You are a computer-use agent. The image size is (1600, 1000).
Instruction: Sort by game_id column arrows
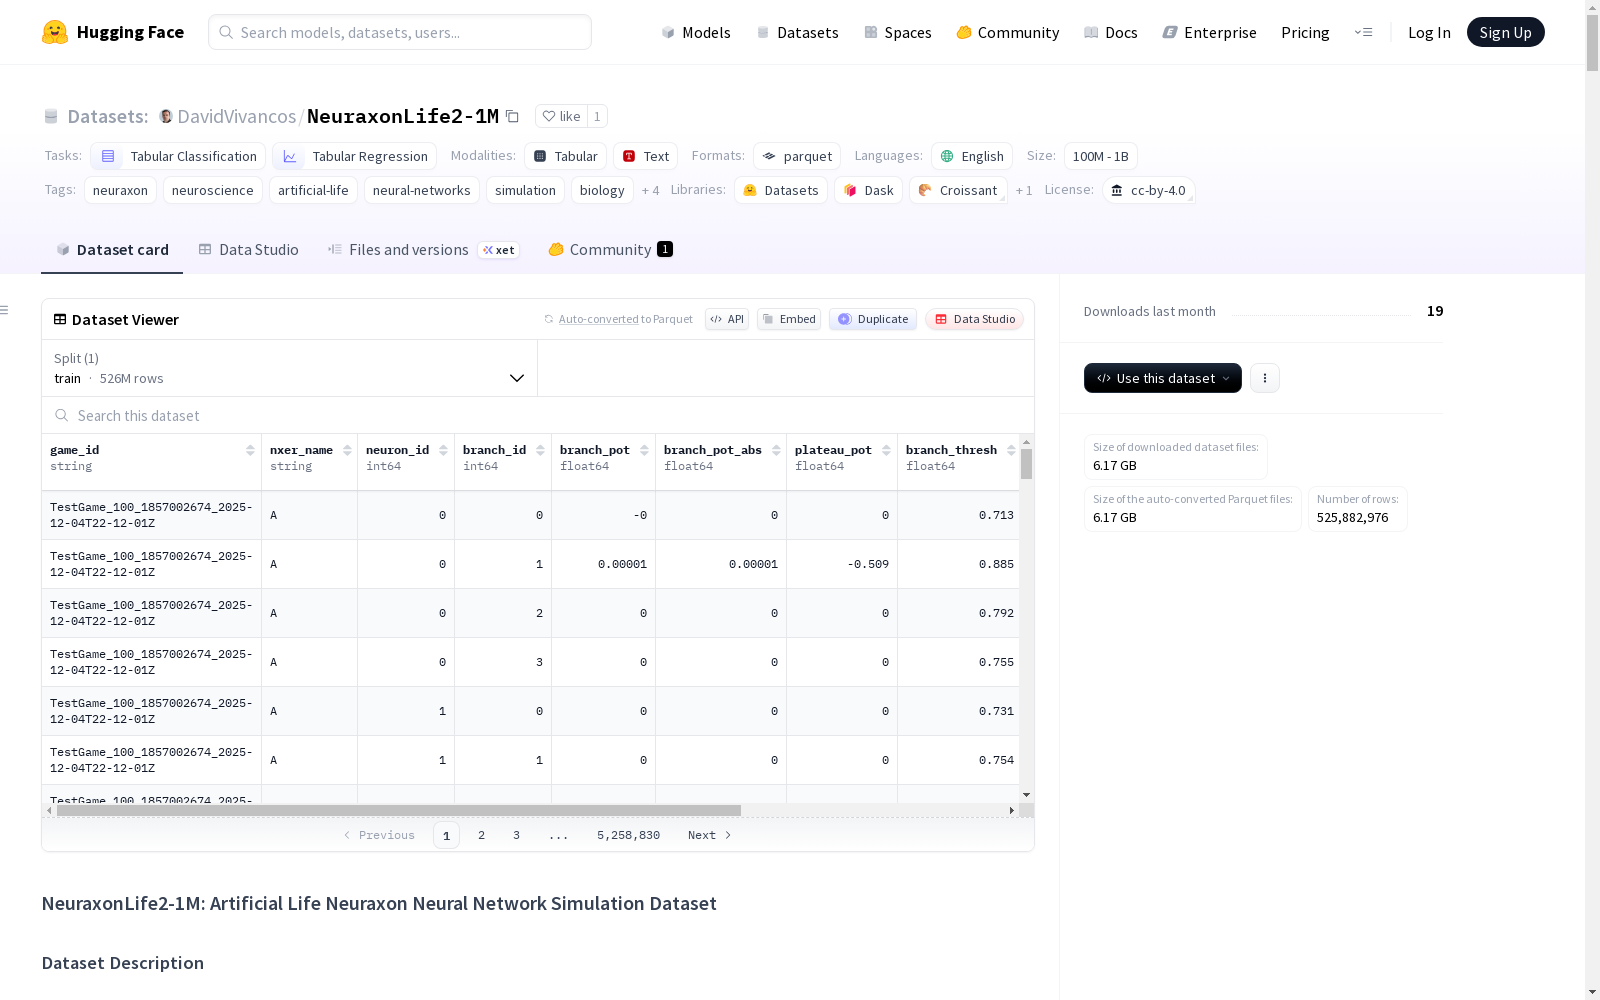coord(250,450)
